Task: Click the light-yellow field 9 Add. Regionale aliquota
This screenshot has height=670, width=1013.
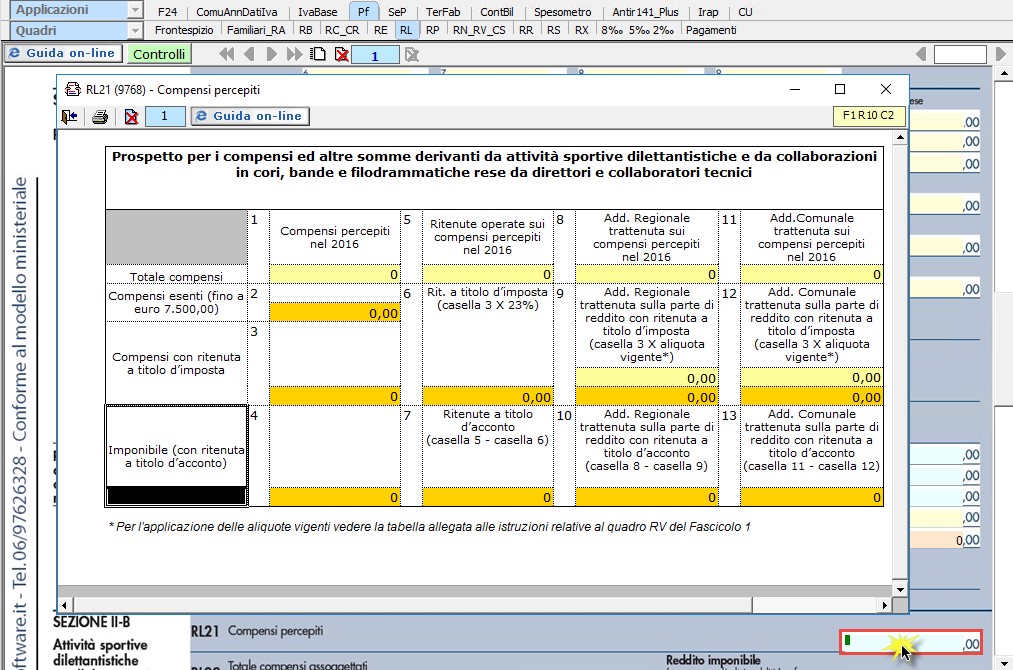Action: point(647,377)
